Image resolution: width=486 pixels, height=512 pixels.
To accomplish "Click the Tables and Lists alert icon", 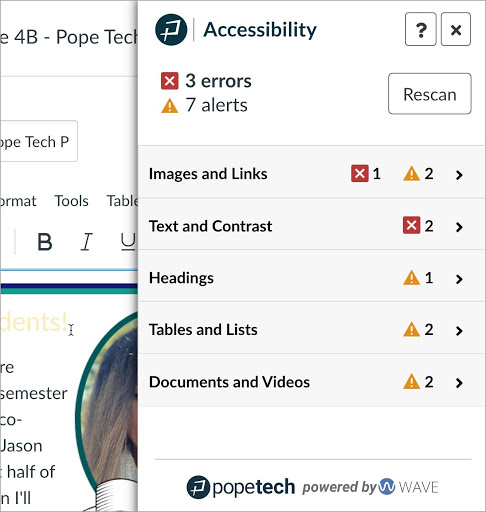I will click(x=411, y=330).
